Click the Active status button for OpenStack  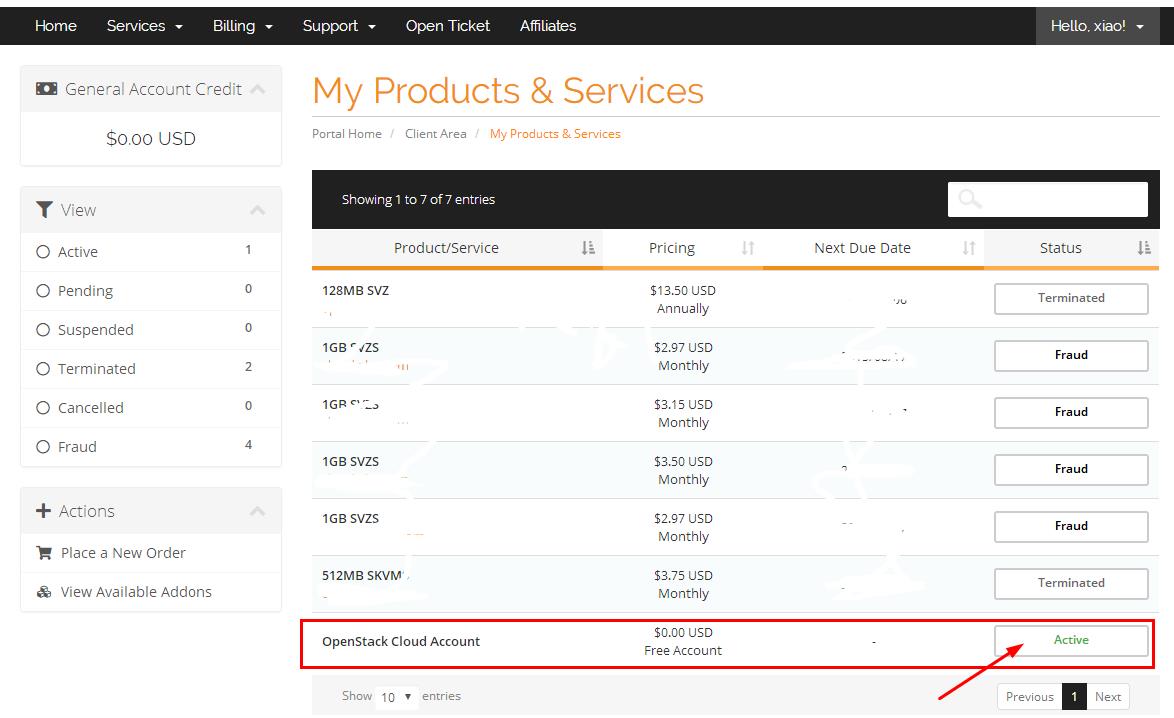click(x=1071, y=640)
